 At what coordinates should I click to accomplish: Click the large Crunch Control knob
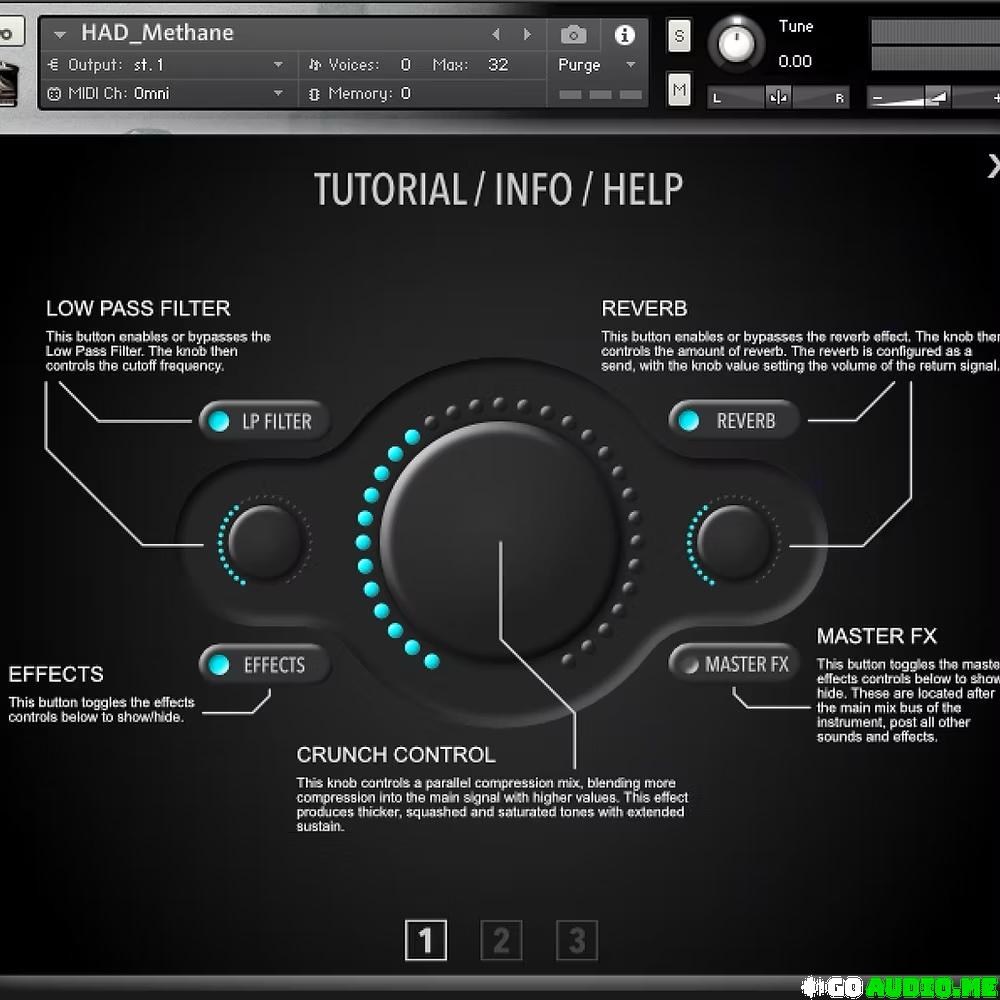[500, 543]
